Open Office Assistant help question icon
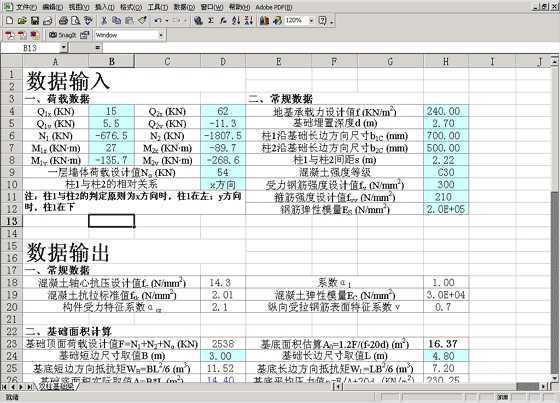Screen dimensions: 560x403 (x=322, y=20)
